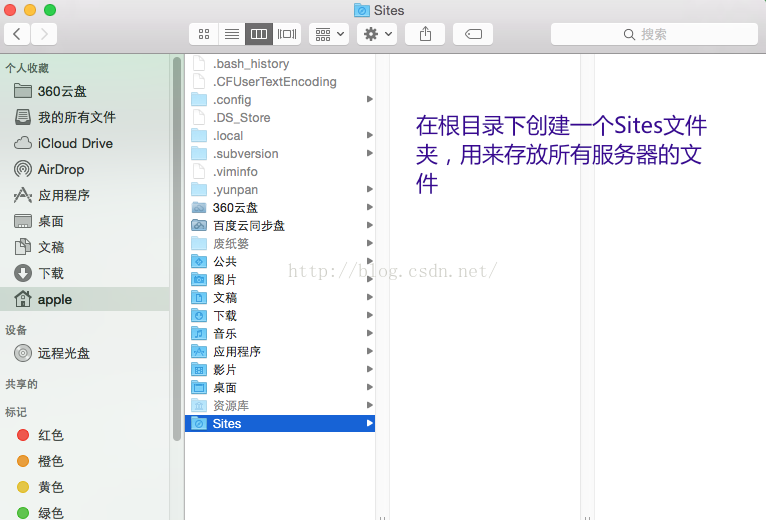Select the 黄色 yellow tag
Image resolution: width=766 pixels, height=520 pixels.
85,487
